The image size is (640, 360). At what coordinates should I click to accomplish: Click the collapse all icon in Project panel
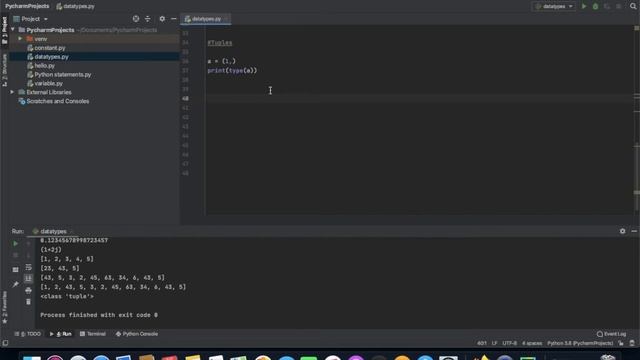point(148,19)
